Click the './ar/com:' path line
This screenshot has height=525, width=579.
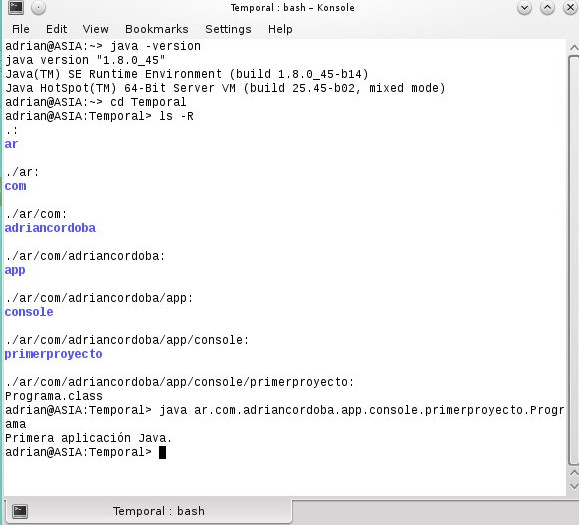[x=36, y=214]
